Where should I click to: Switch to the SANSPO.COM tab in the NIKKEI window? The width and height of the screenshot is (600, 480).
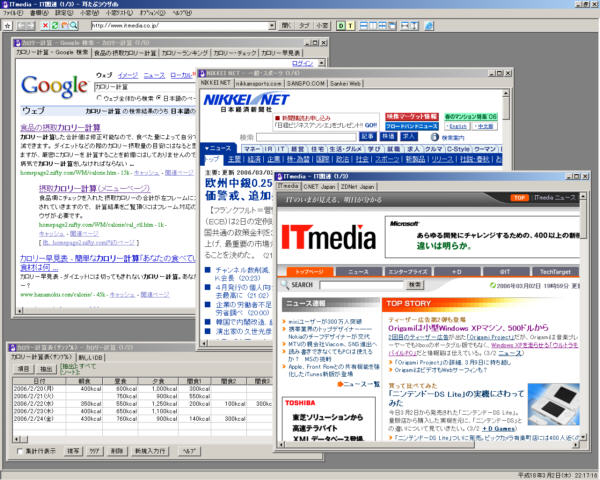point(306,83)
